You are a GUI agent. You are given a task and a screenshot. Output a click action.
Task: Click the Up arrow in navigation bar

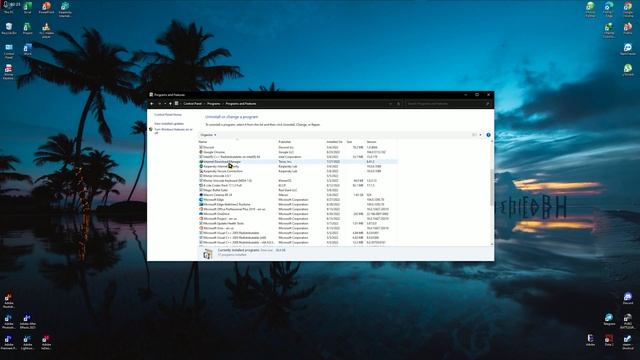[171, 104]
